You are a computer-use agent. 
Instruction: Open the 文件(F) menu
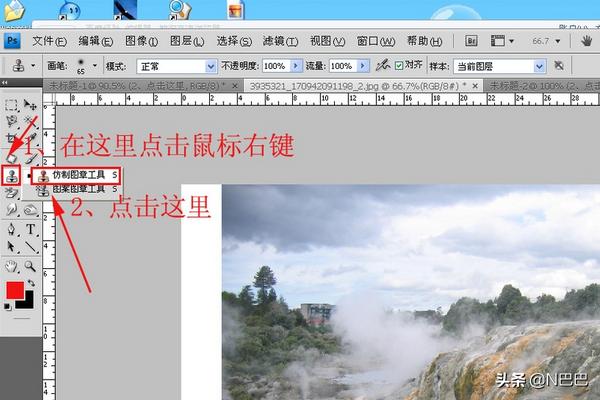click(49, 41)
